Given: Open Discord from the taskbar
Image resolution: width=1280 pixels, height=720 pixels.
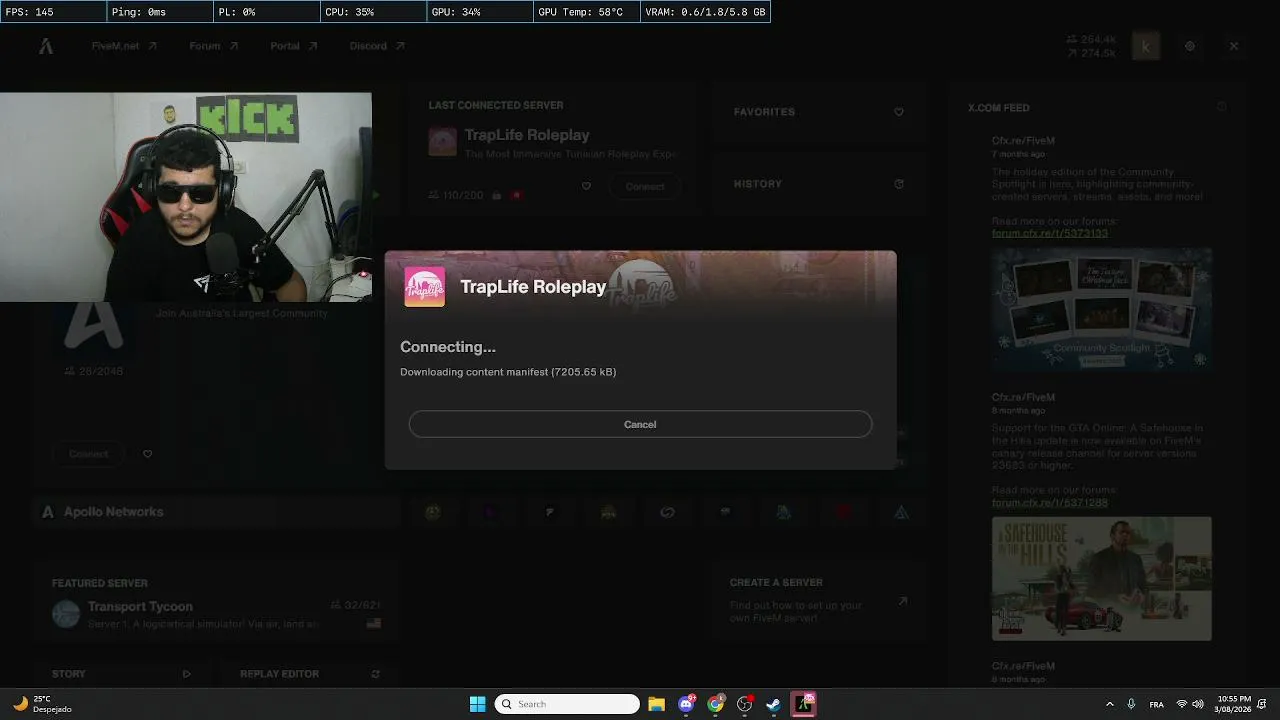Looking at the screenshot, I should click(x=686, y=704).
